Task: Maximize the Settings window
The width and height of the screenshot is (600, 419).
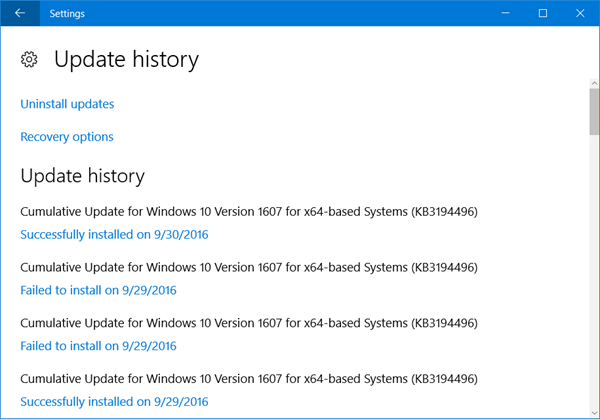Action: (x=543, y=13)
